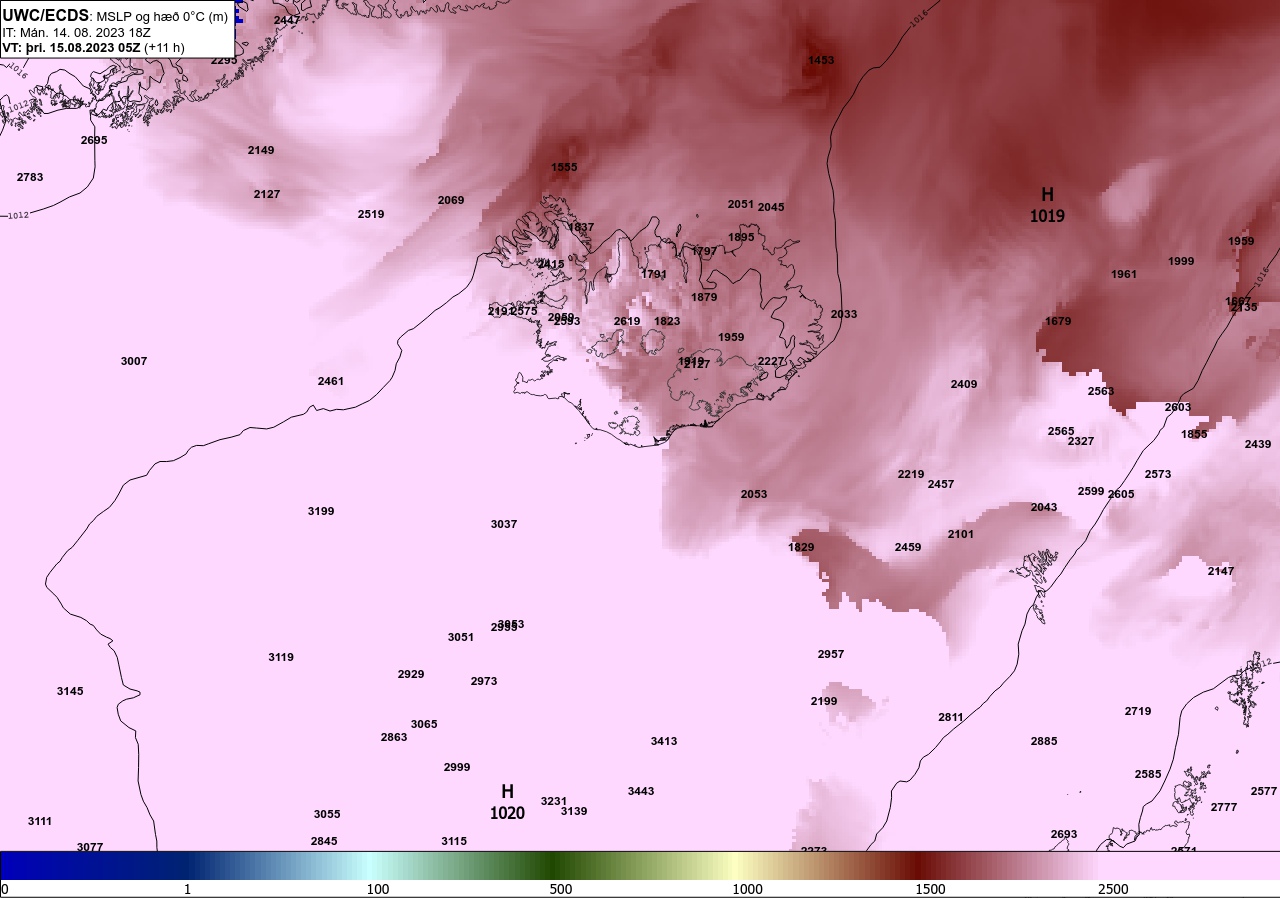This screenshot has height=898, width=1280.
Task: Click the height value 2719
Action: pos(1138,711)
